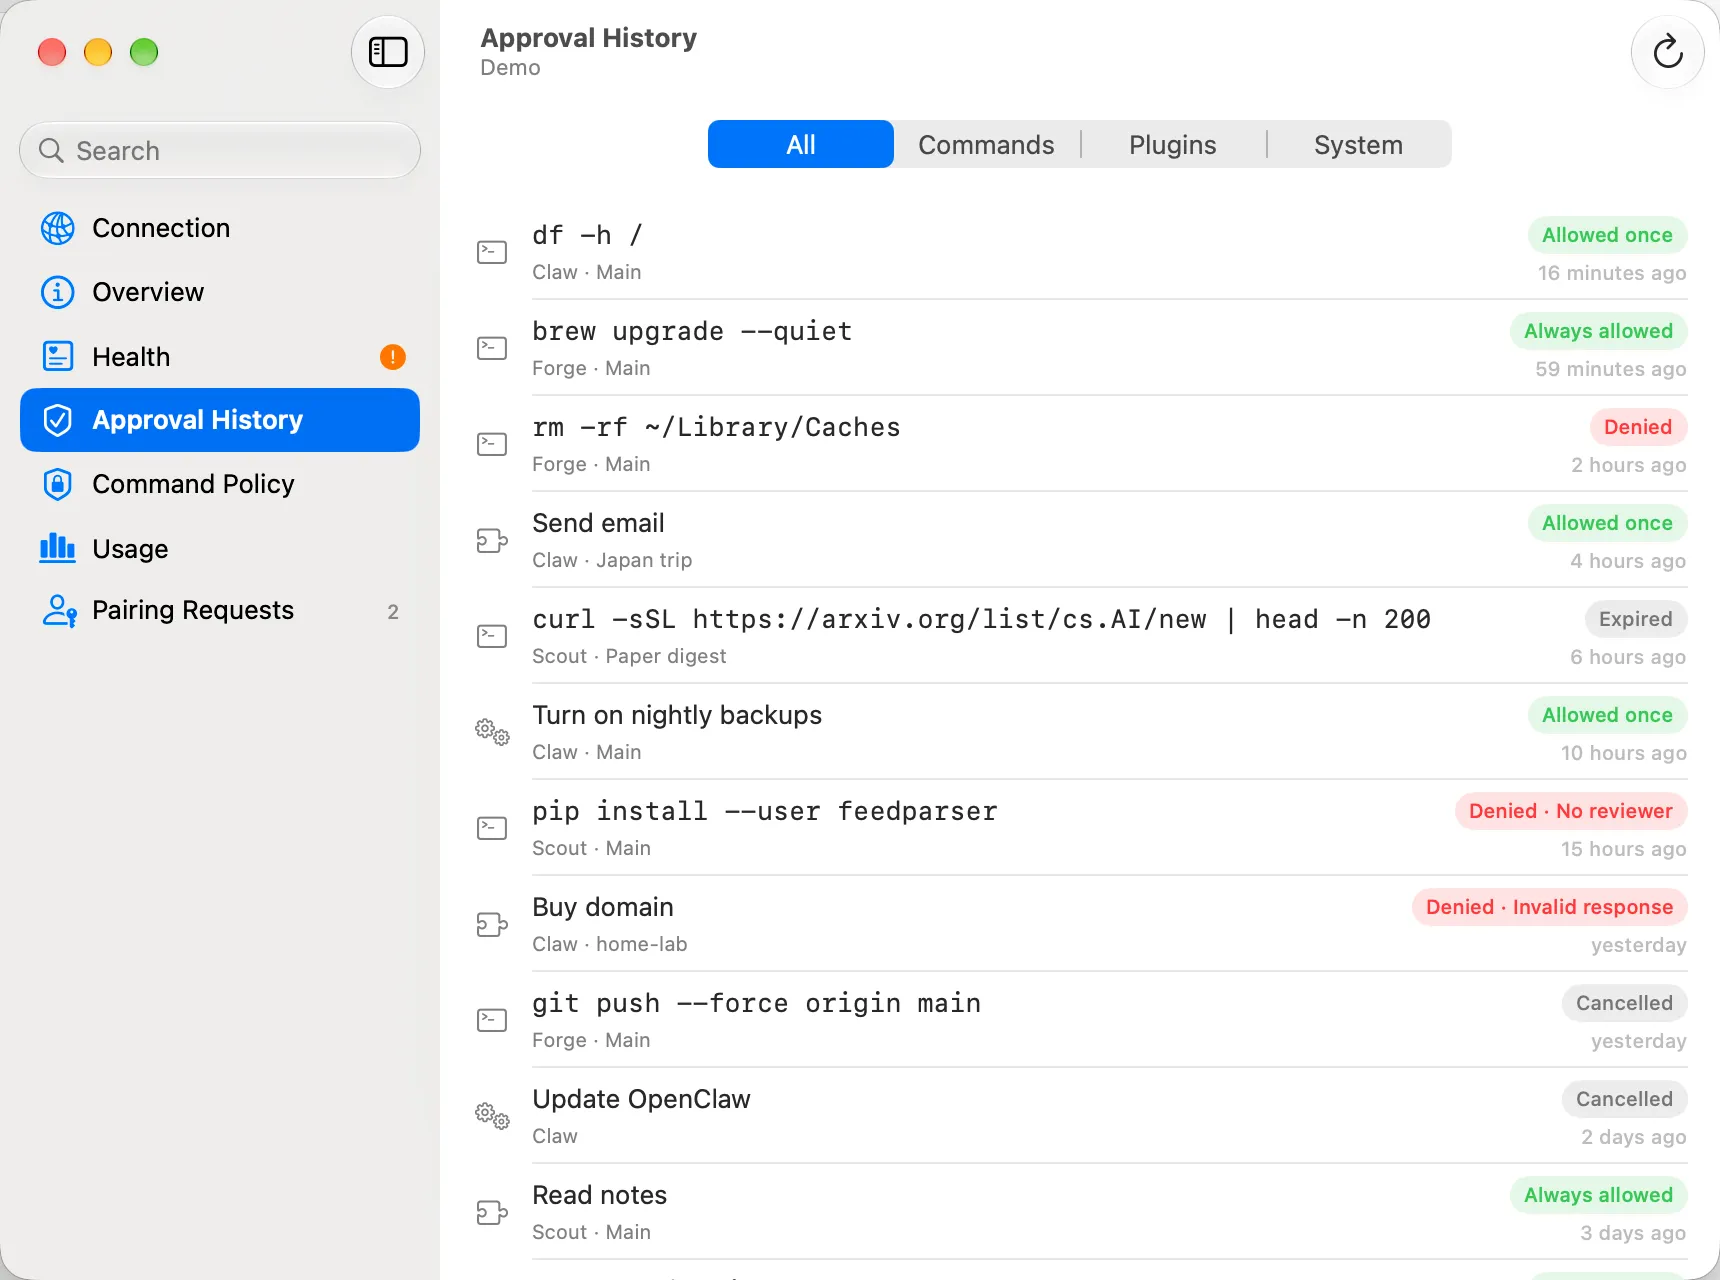Open Connection in the sidebar

(x=220, y=228)
